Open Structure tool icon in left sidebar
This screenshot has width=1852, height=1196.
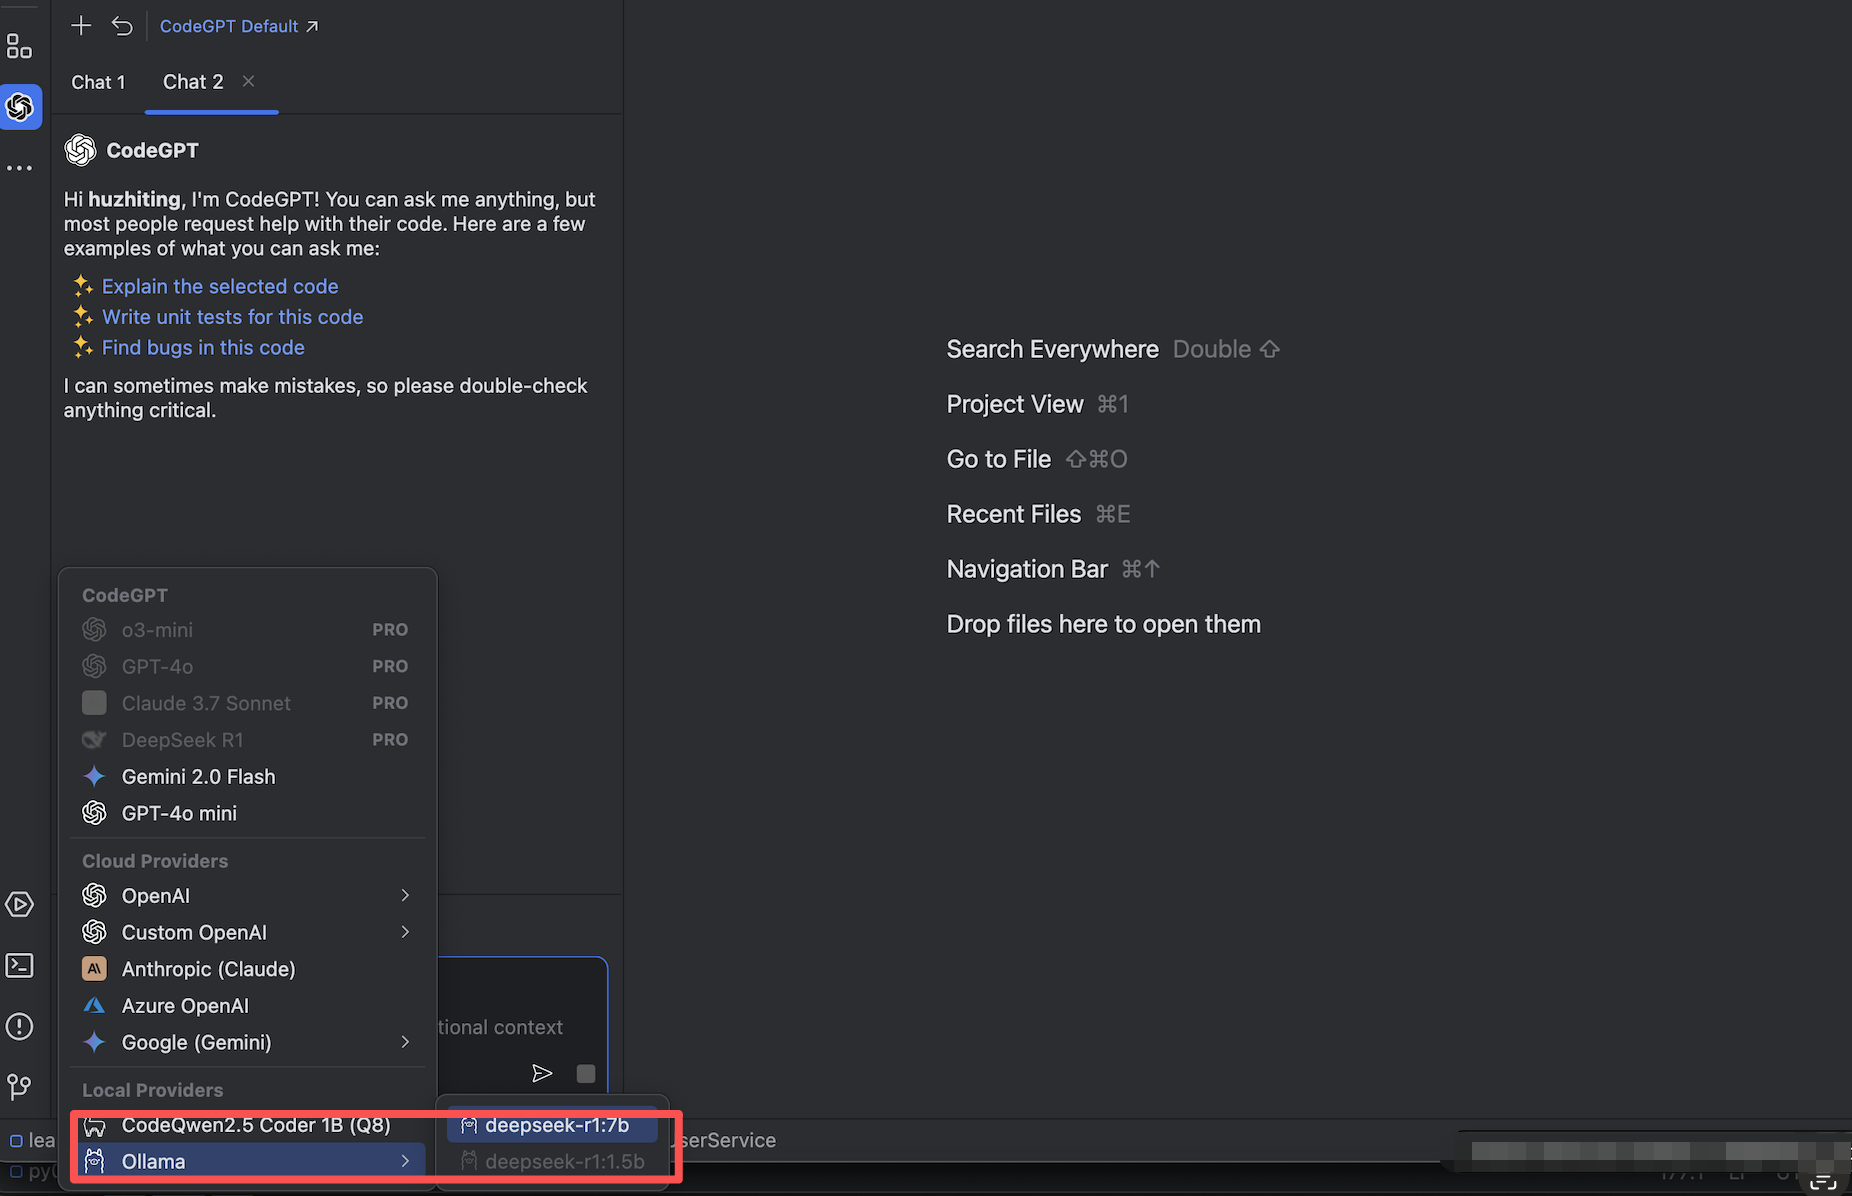(x=19, y=46)
